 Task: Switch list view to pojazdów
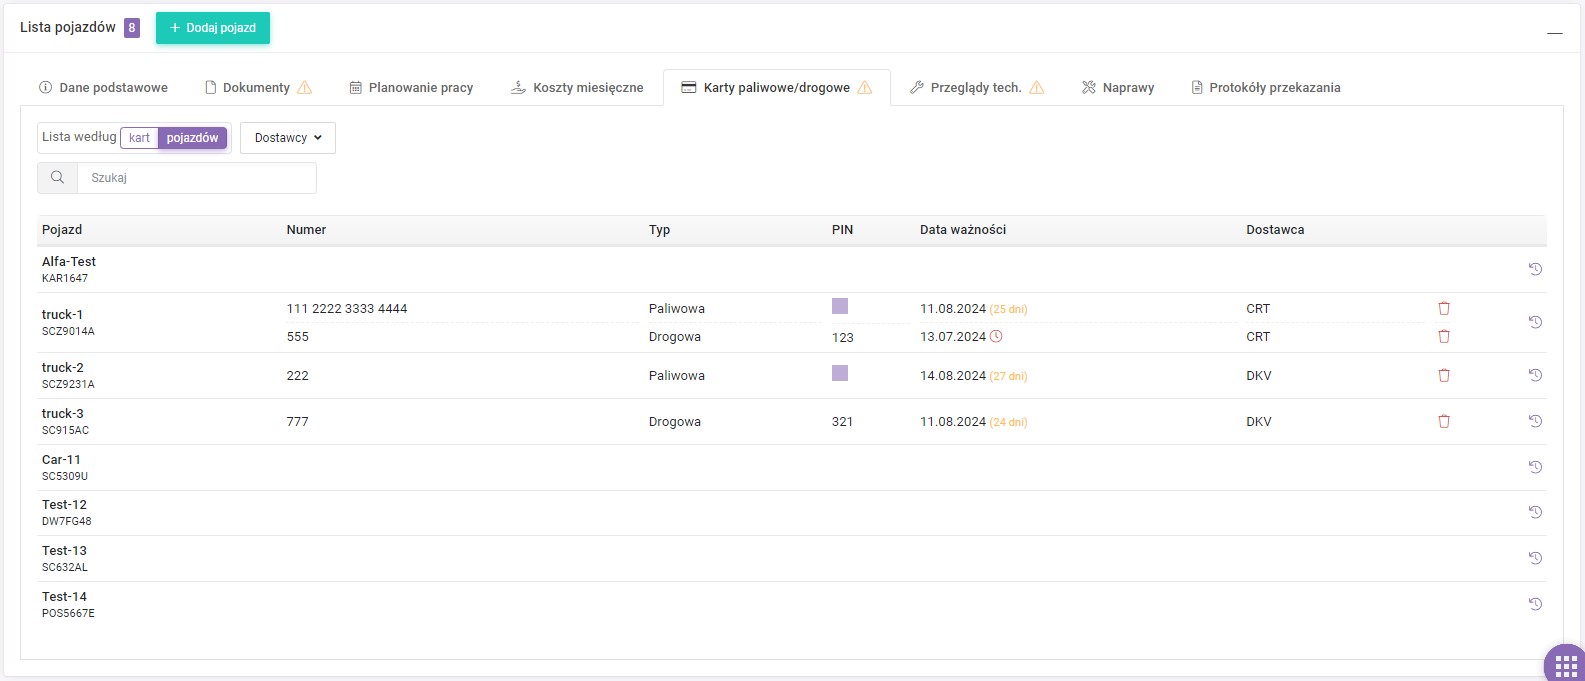point(192,138)
